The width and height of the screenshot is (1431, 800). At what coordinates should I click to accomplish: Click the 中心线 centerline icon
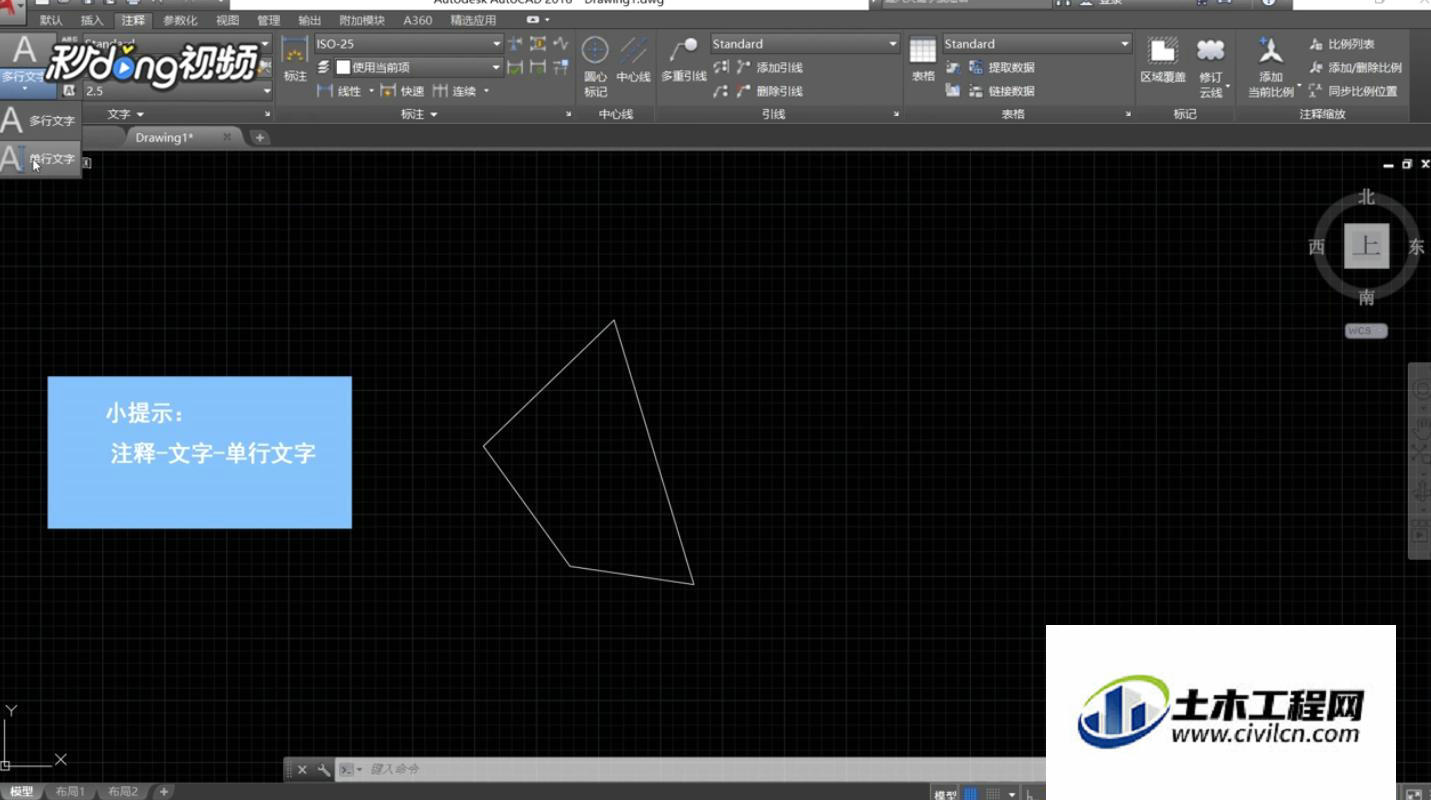point(633,49)
